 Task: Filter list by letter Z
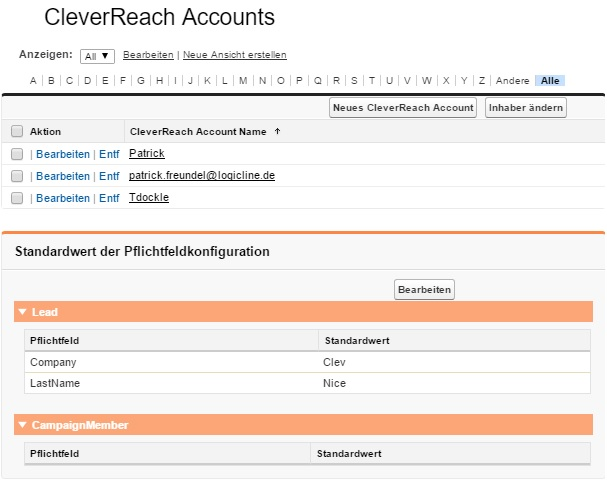coord(482,81)
